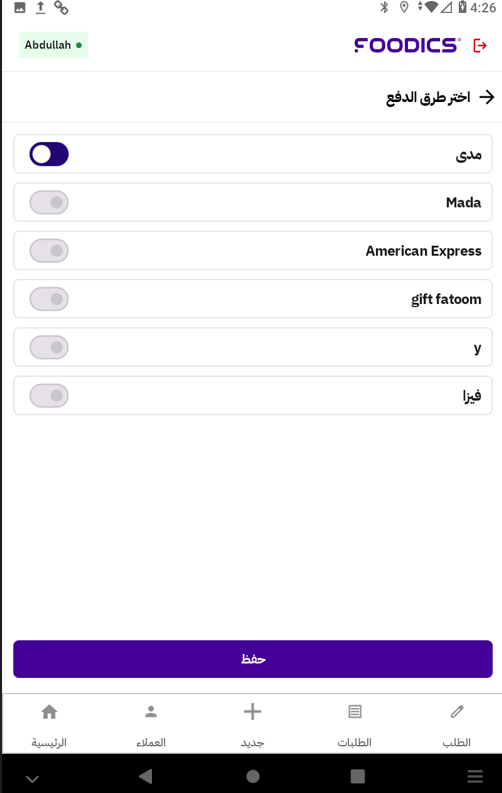Tap the pencil order icon
The image size is (502, 793).
[457, 712]
